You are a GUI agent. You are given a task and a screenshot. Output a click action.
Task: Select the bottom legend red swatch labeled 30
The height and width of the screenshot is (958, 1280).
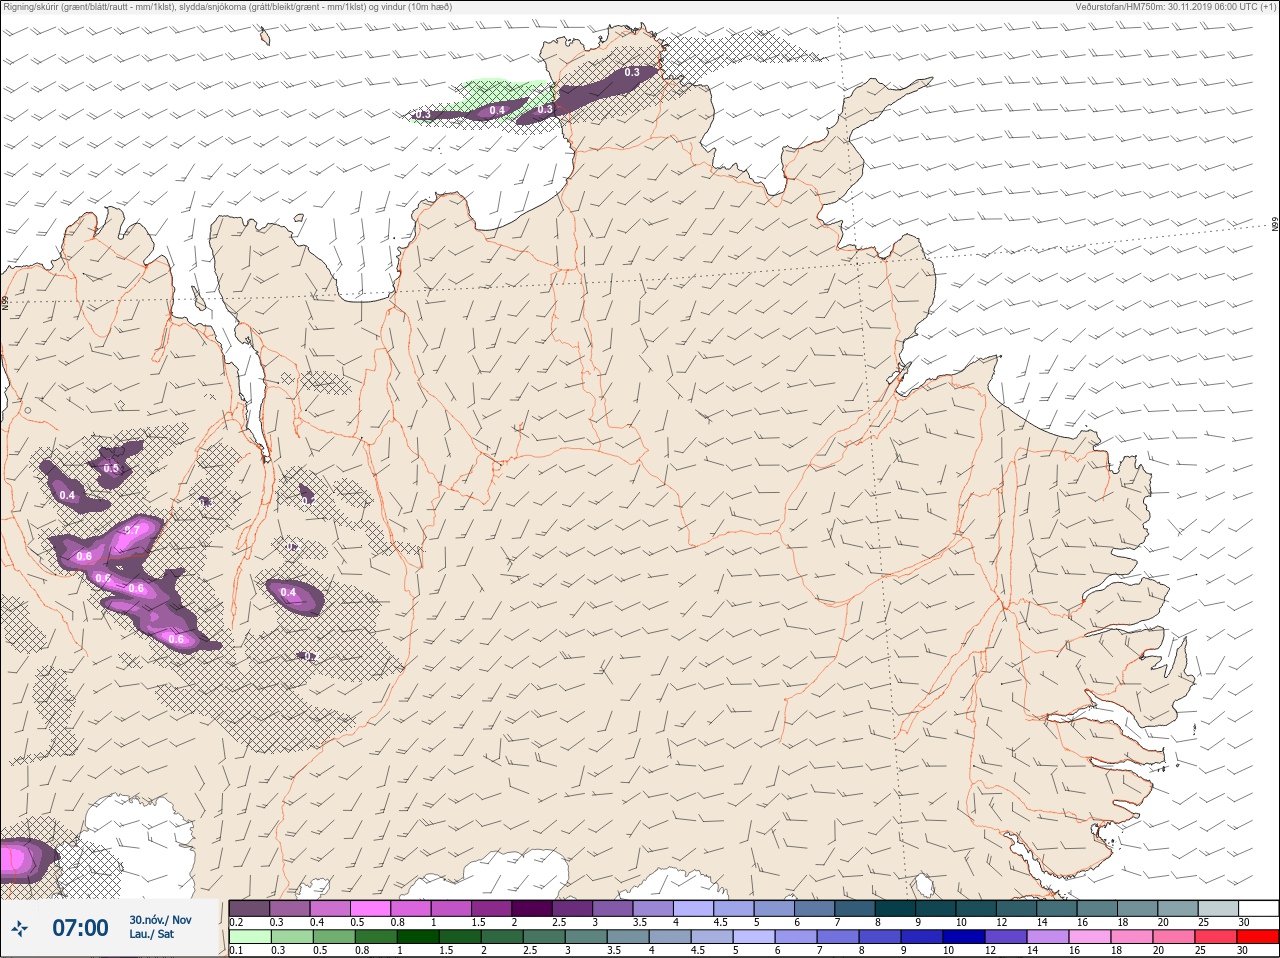1258,937
